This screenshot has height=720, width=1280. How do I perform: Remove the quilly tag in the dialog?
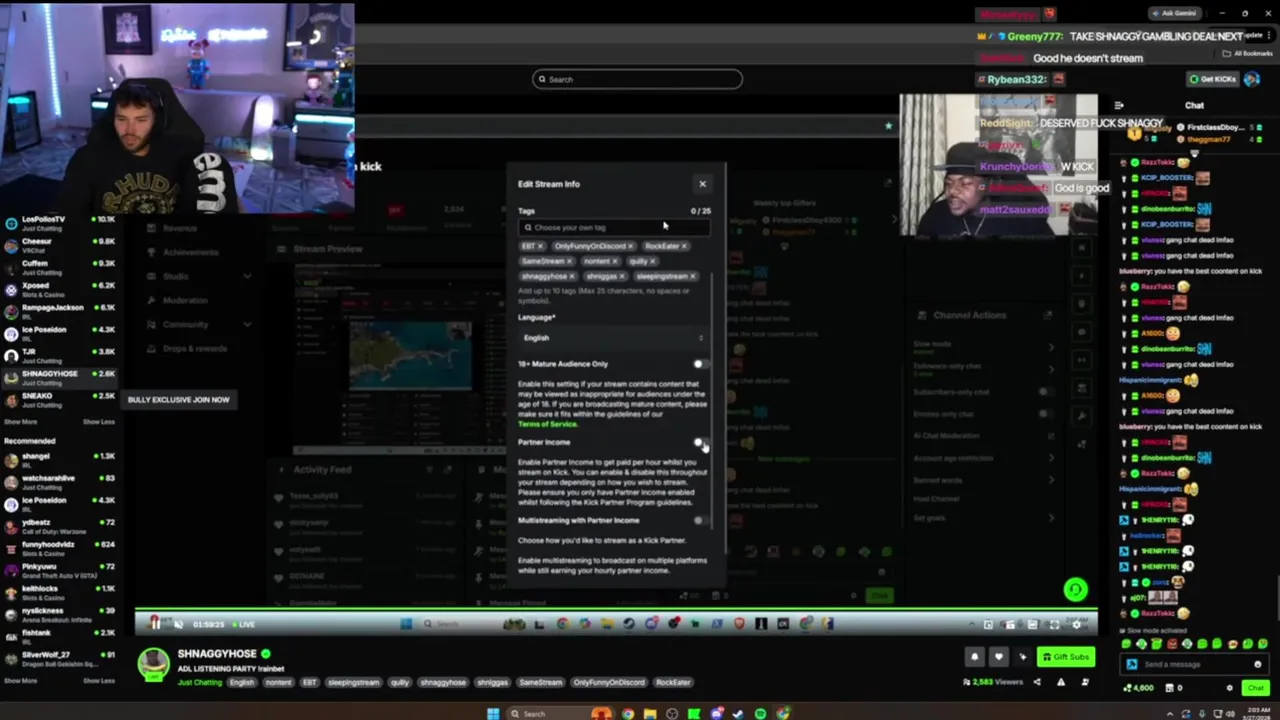(x=653, y=261)
